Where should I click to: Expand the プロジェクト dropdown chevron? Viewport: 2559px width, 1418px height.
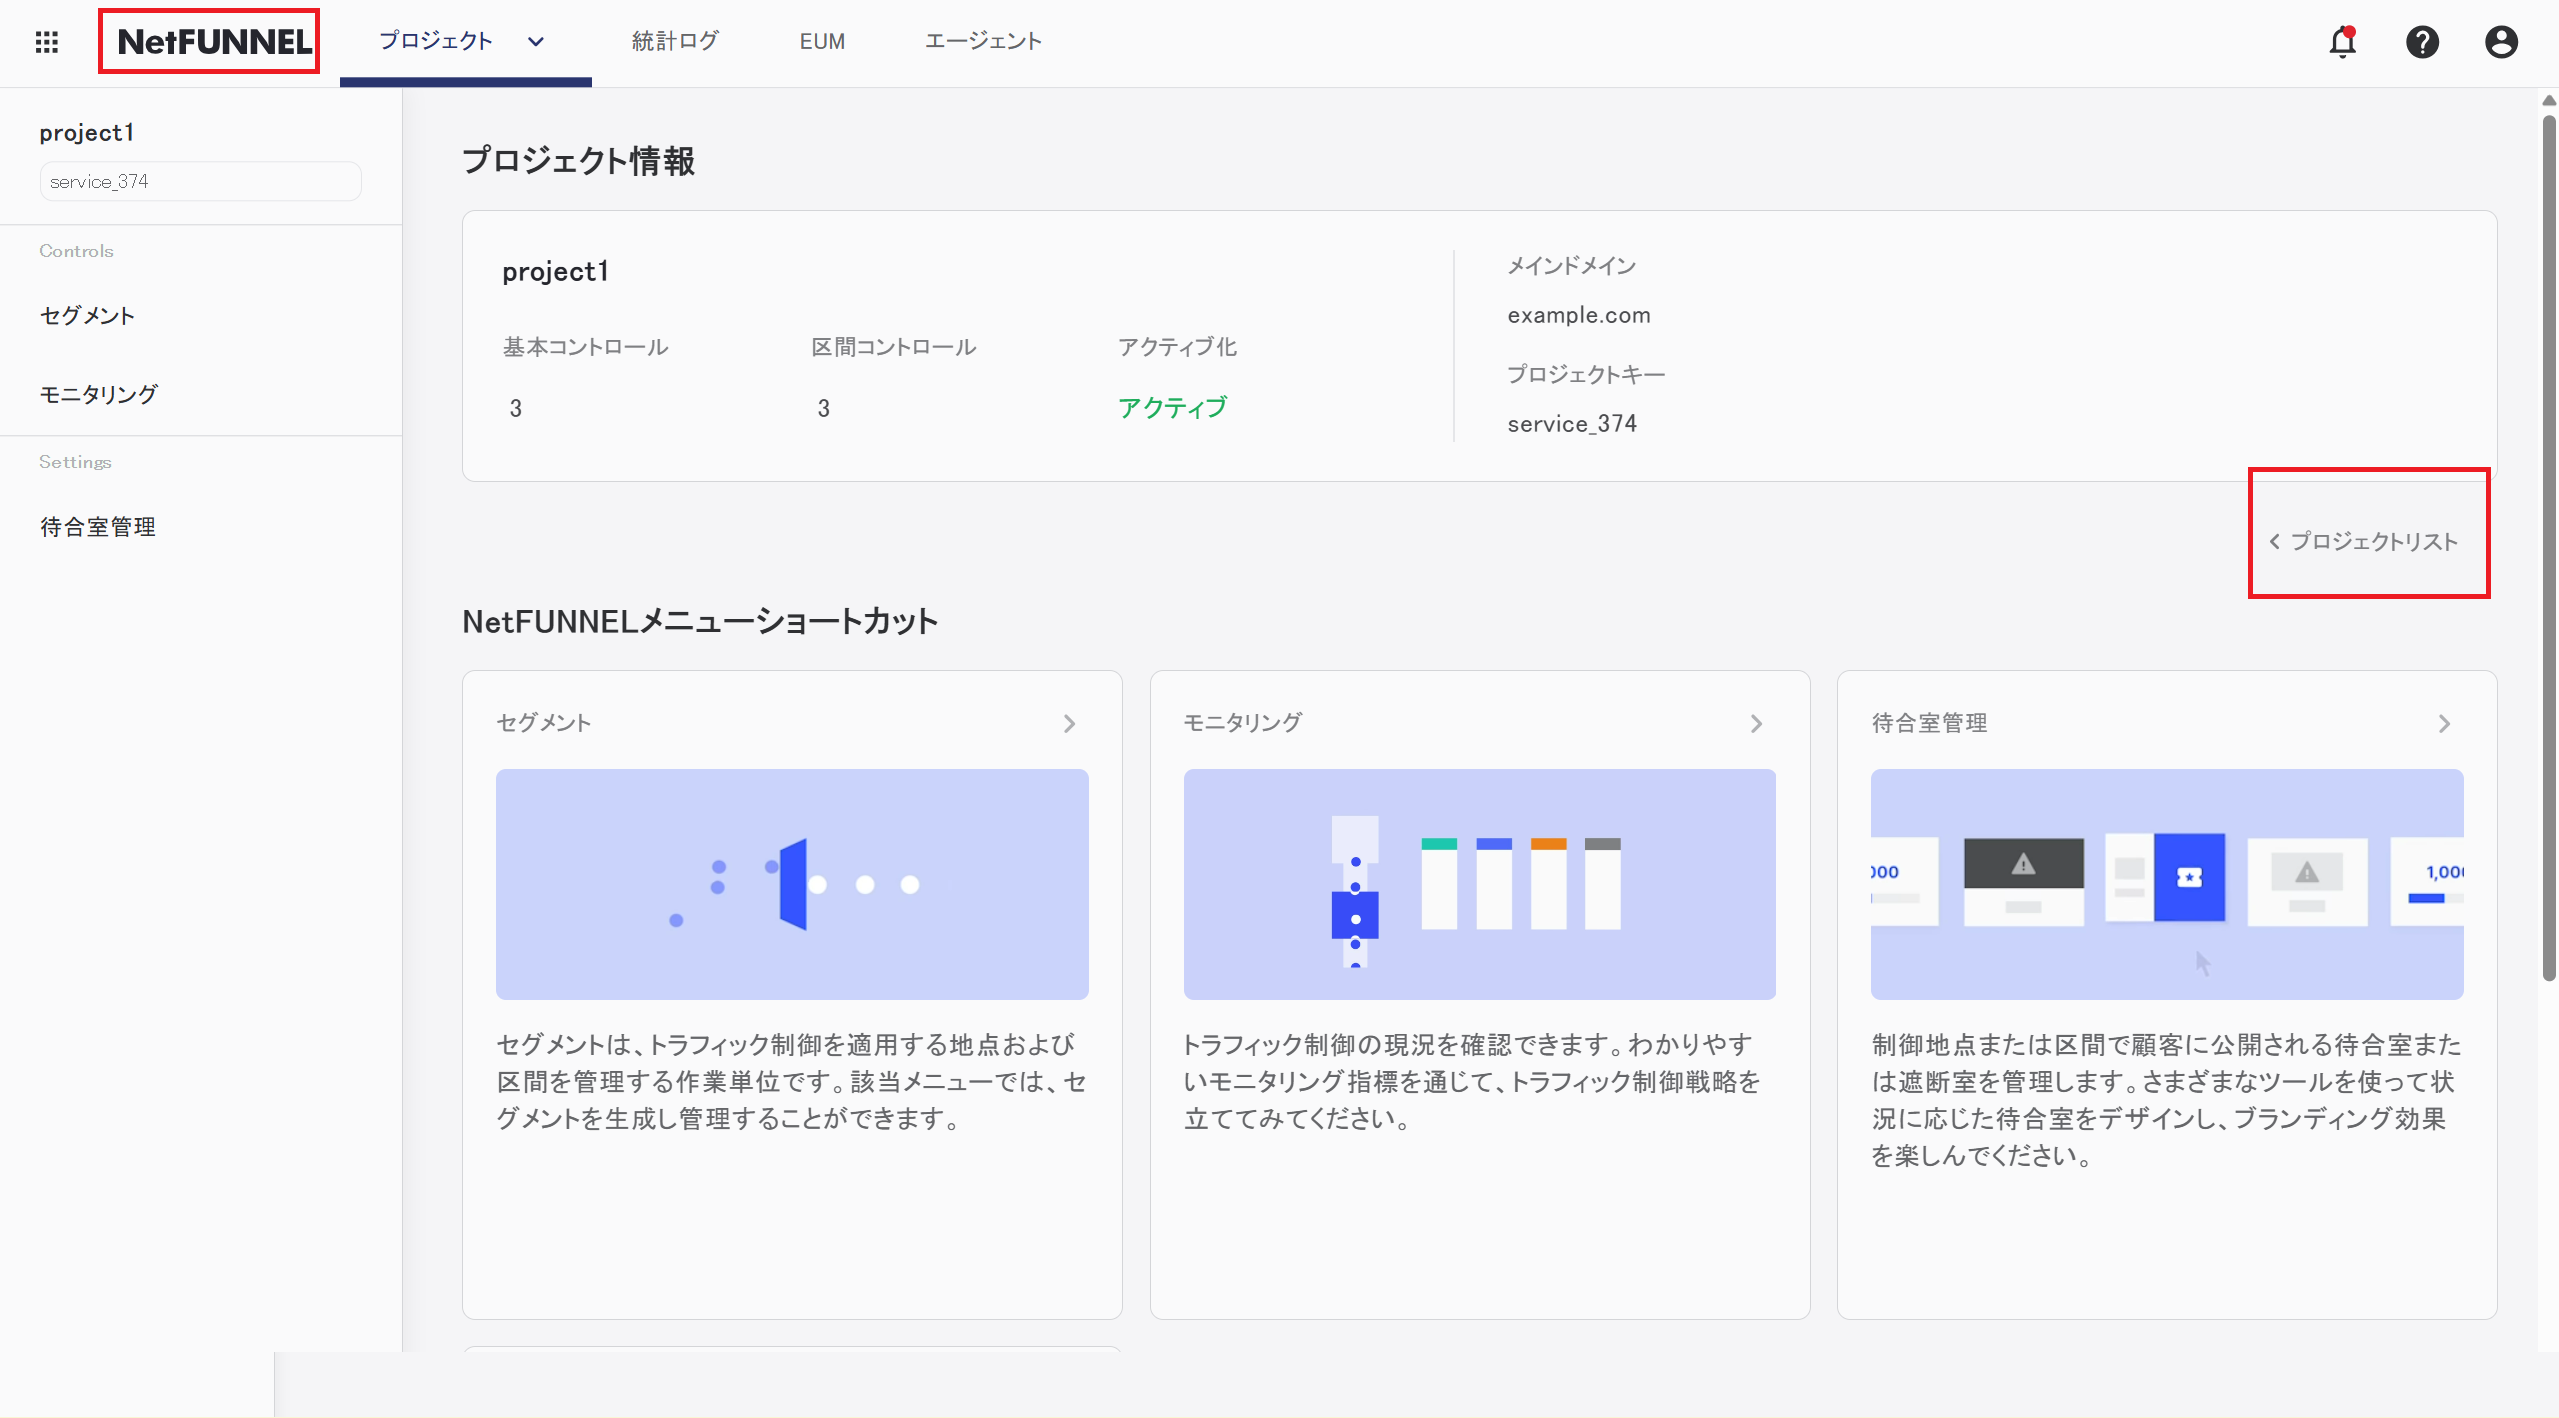[535, 42]
